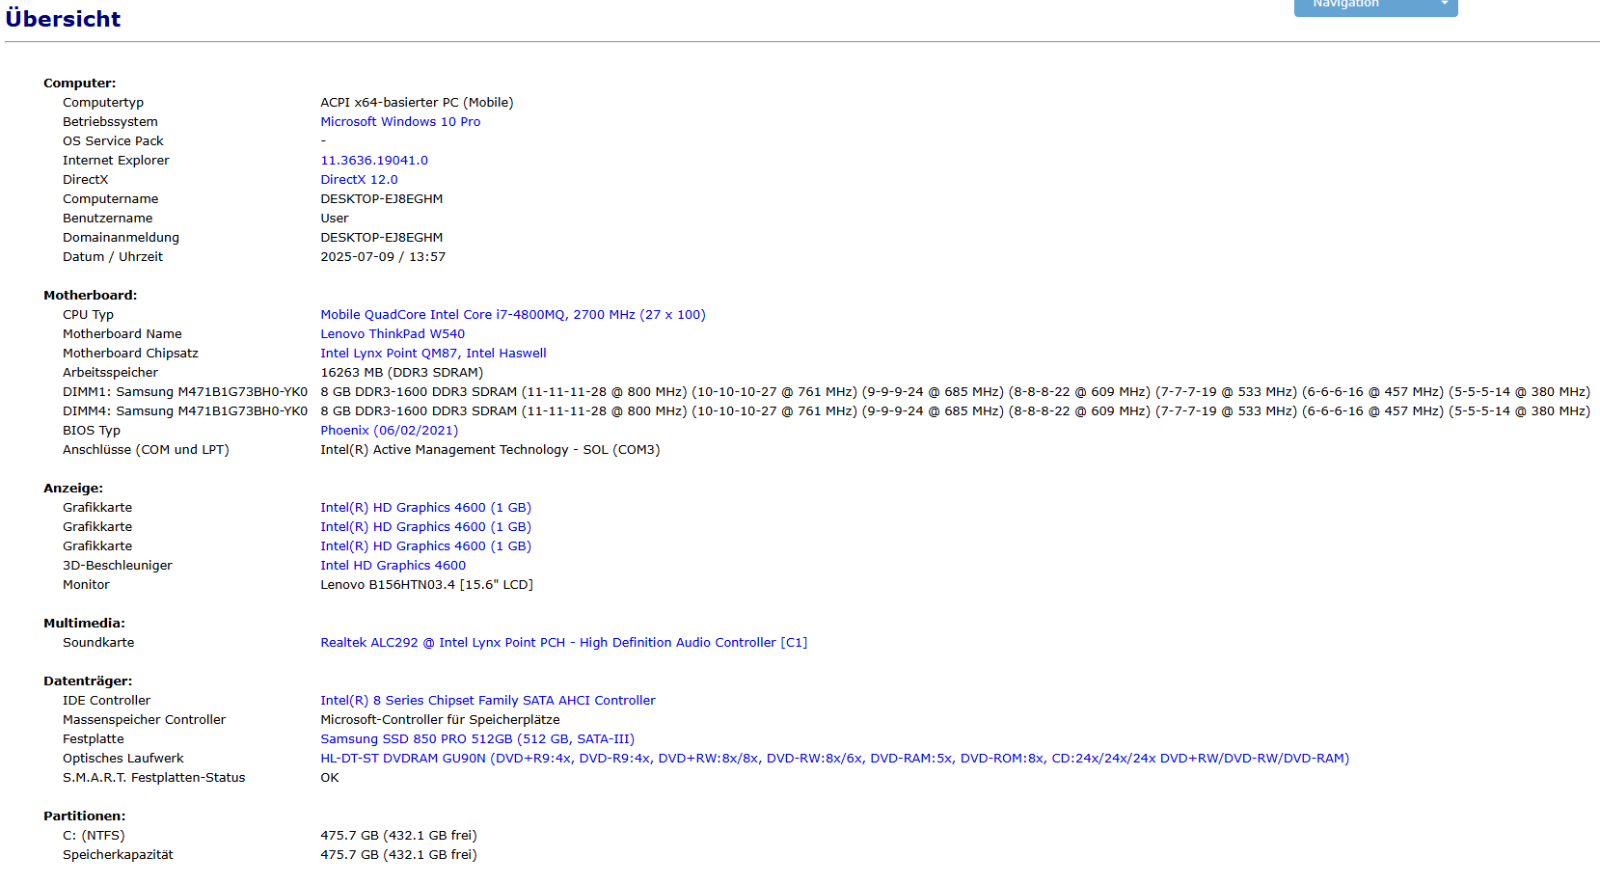Follow the Samsung SSD 850 PRO 512GB link
Image resolution: width=1600 pixels, height=873 pixels.
477,739
